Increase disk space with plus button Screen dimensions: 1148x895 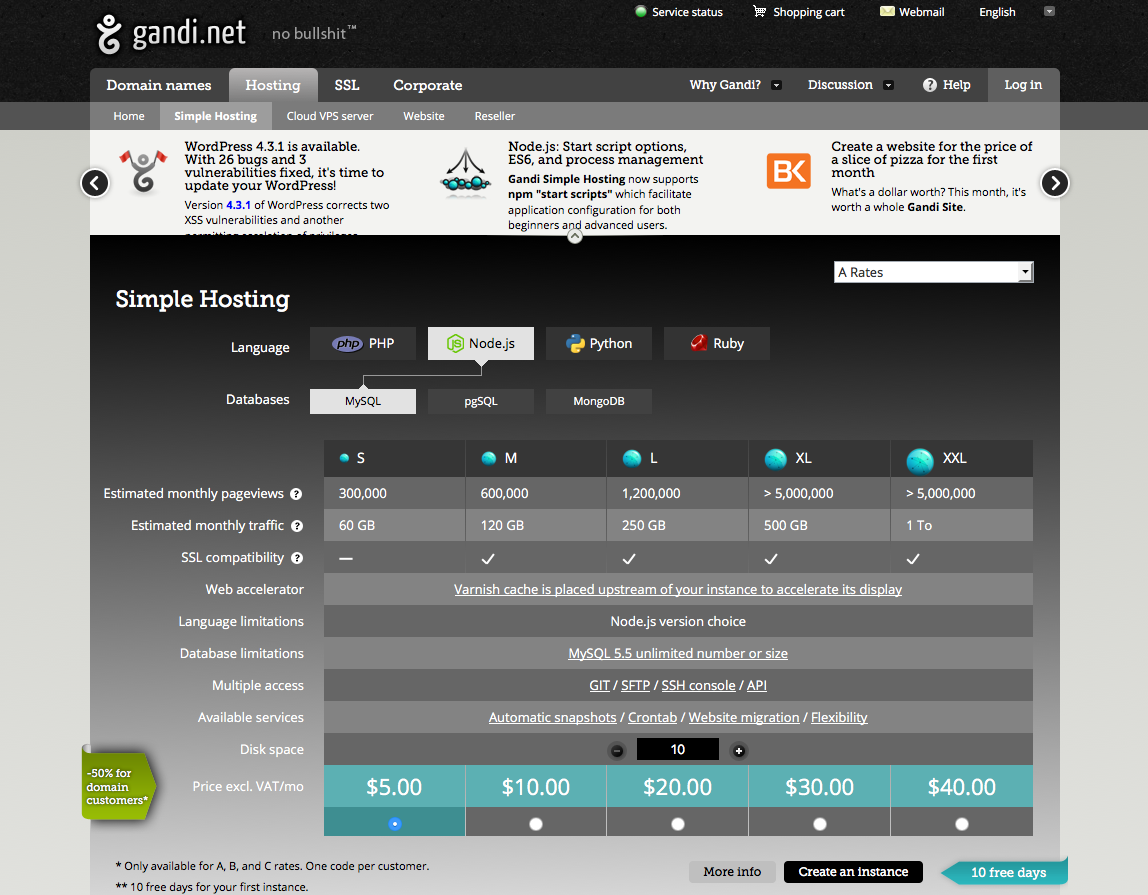739,751
